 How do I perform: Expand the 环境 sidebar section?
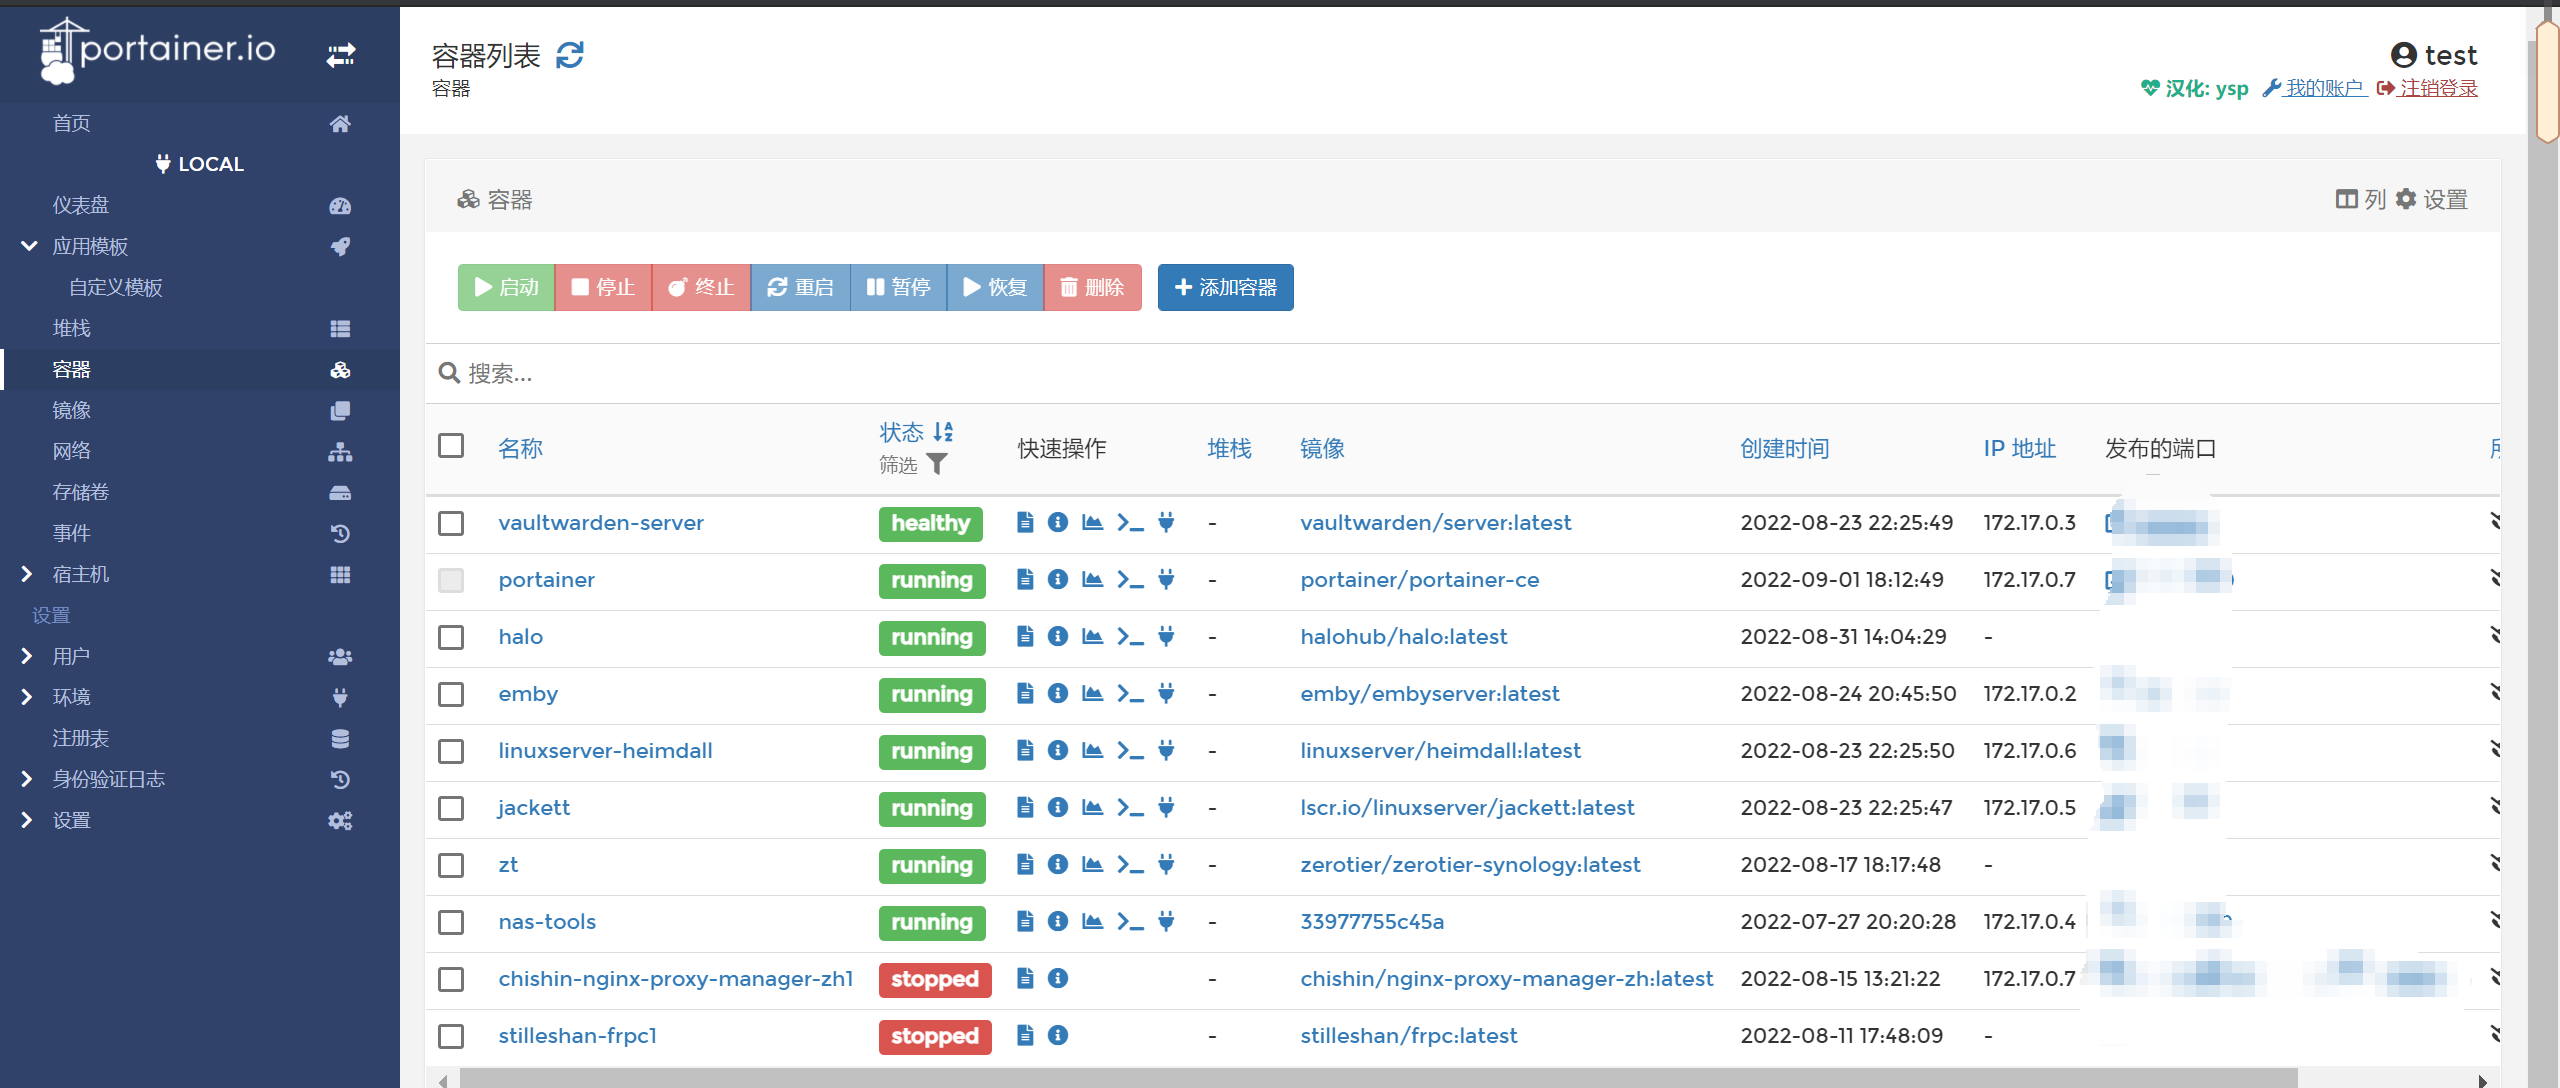27,697
